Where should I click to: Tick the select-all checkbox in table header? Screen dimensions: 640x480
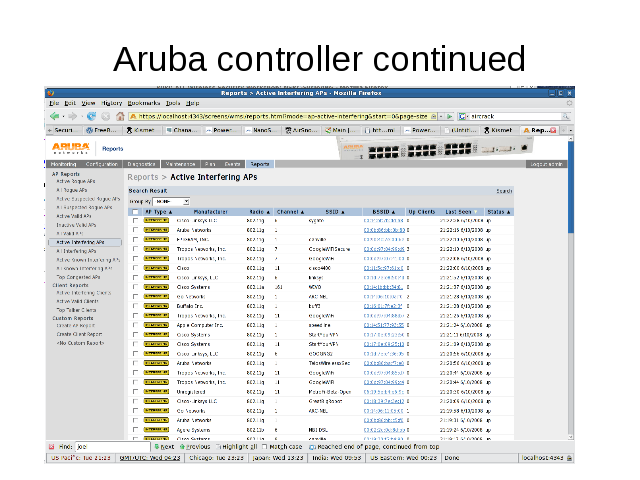pos(136,212)
